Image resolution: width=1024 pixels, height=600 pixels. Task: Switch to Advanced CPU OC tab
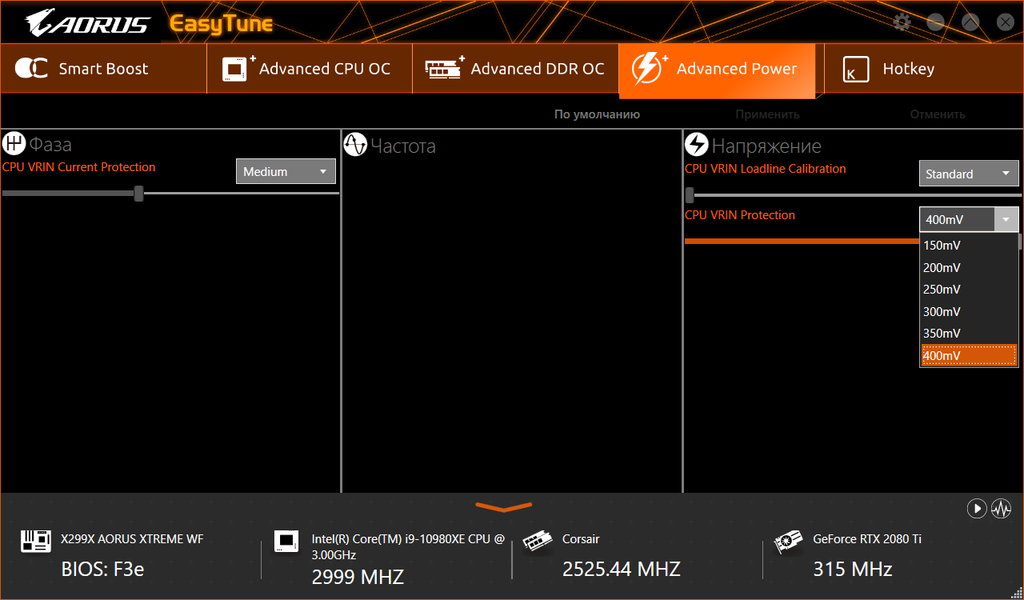(x=310, y=69)
